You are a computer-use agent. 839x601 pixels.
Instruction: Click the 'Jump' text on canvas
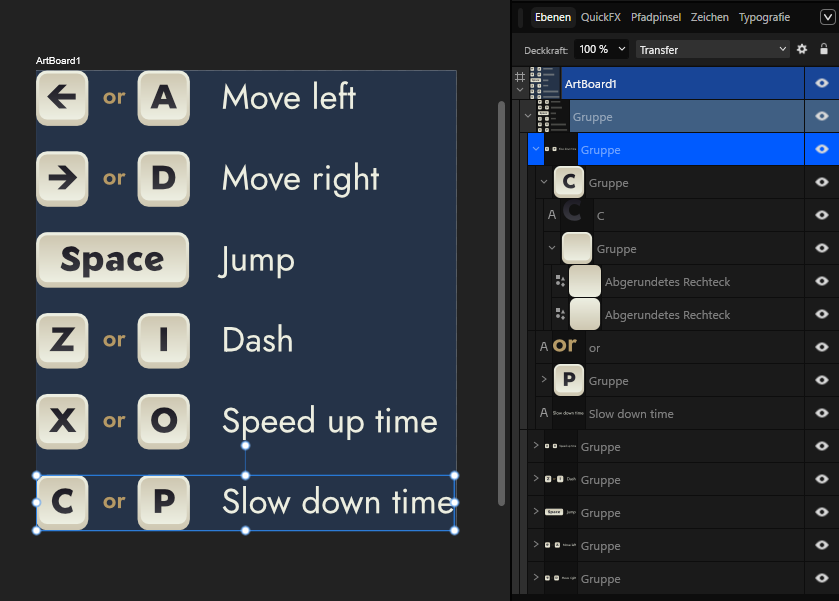(x=256, y=261)
